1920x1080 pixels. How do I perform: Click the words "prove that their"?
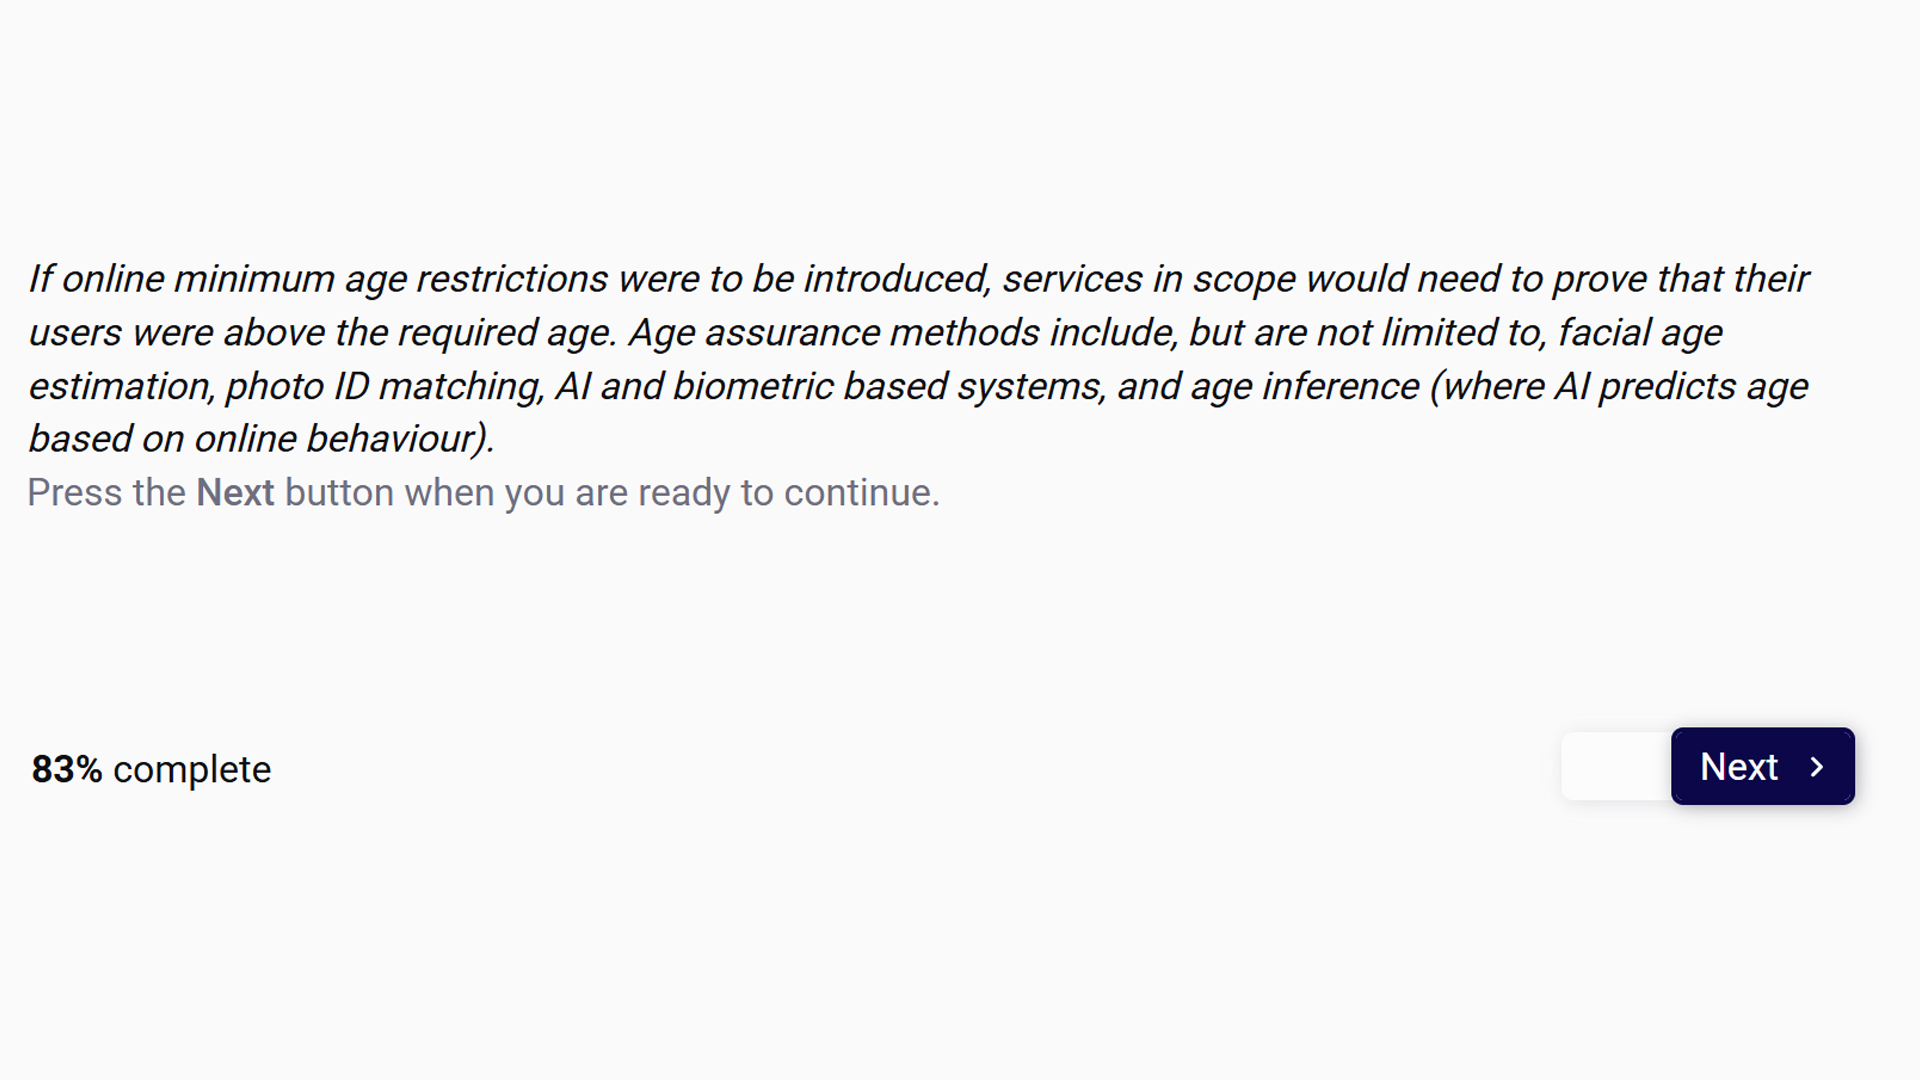coord(1680,278)
